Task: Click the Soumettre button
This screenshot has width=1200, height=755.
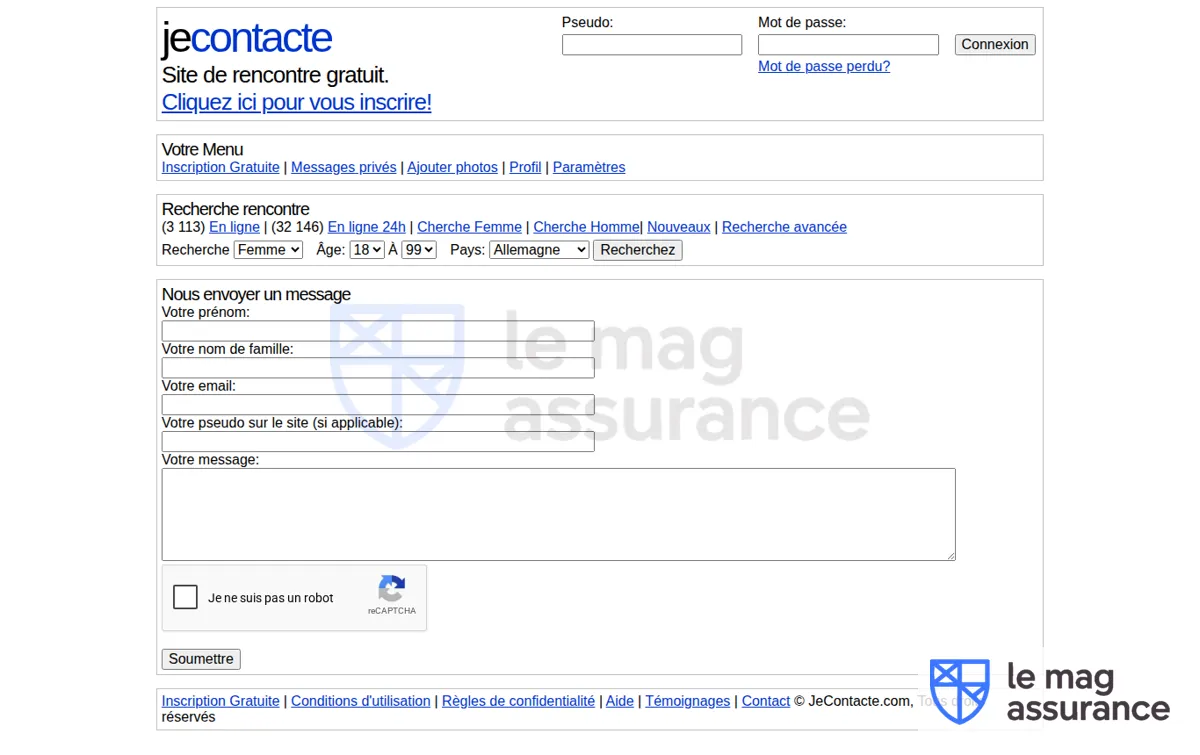Action: 201,659
